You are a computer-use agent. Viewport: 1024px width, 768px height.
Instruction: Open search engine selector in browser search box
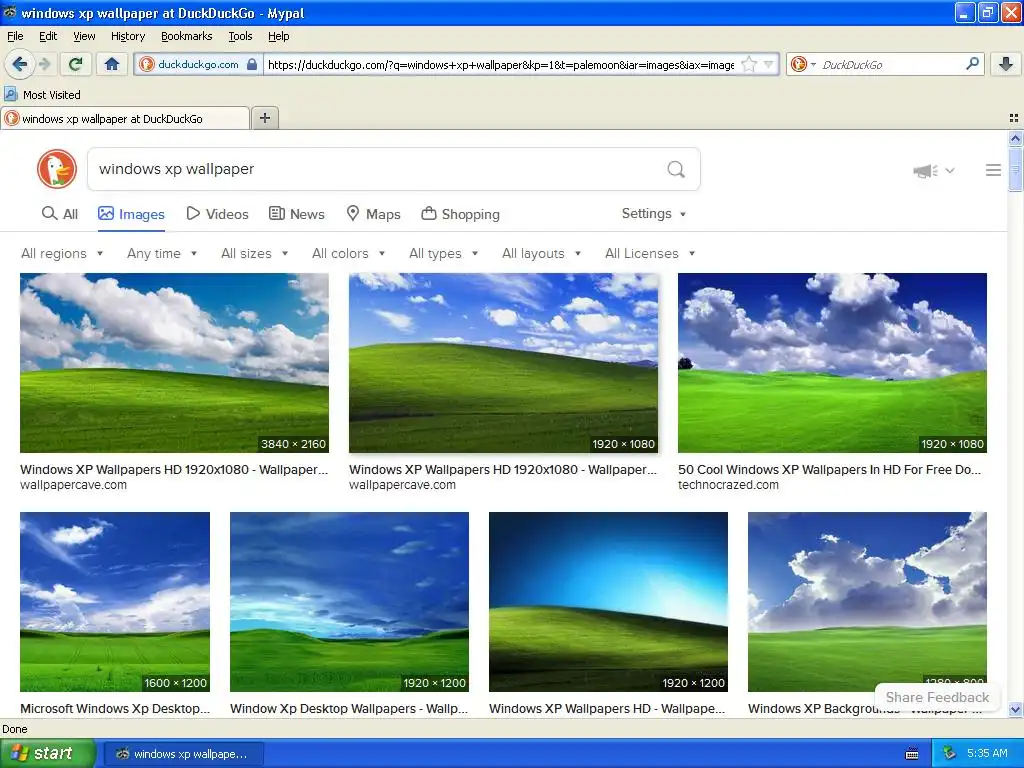click(x=803, y=64)
